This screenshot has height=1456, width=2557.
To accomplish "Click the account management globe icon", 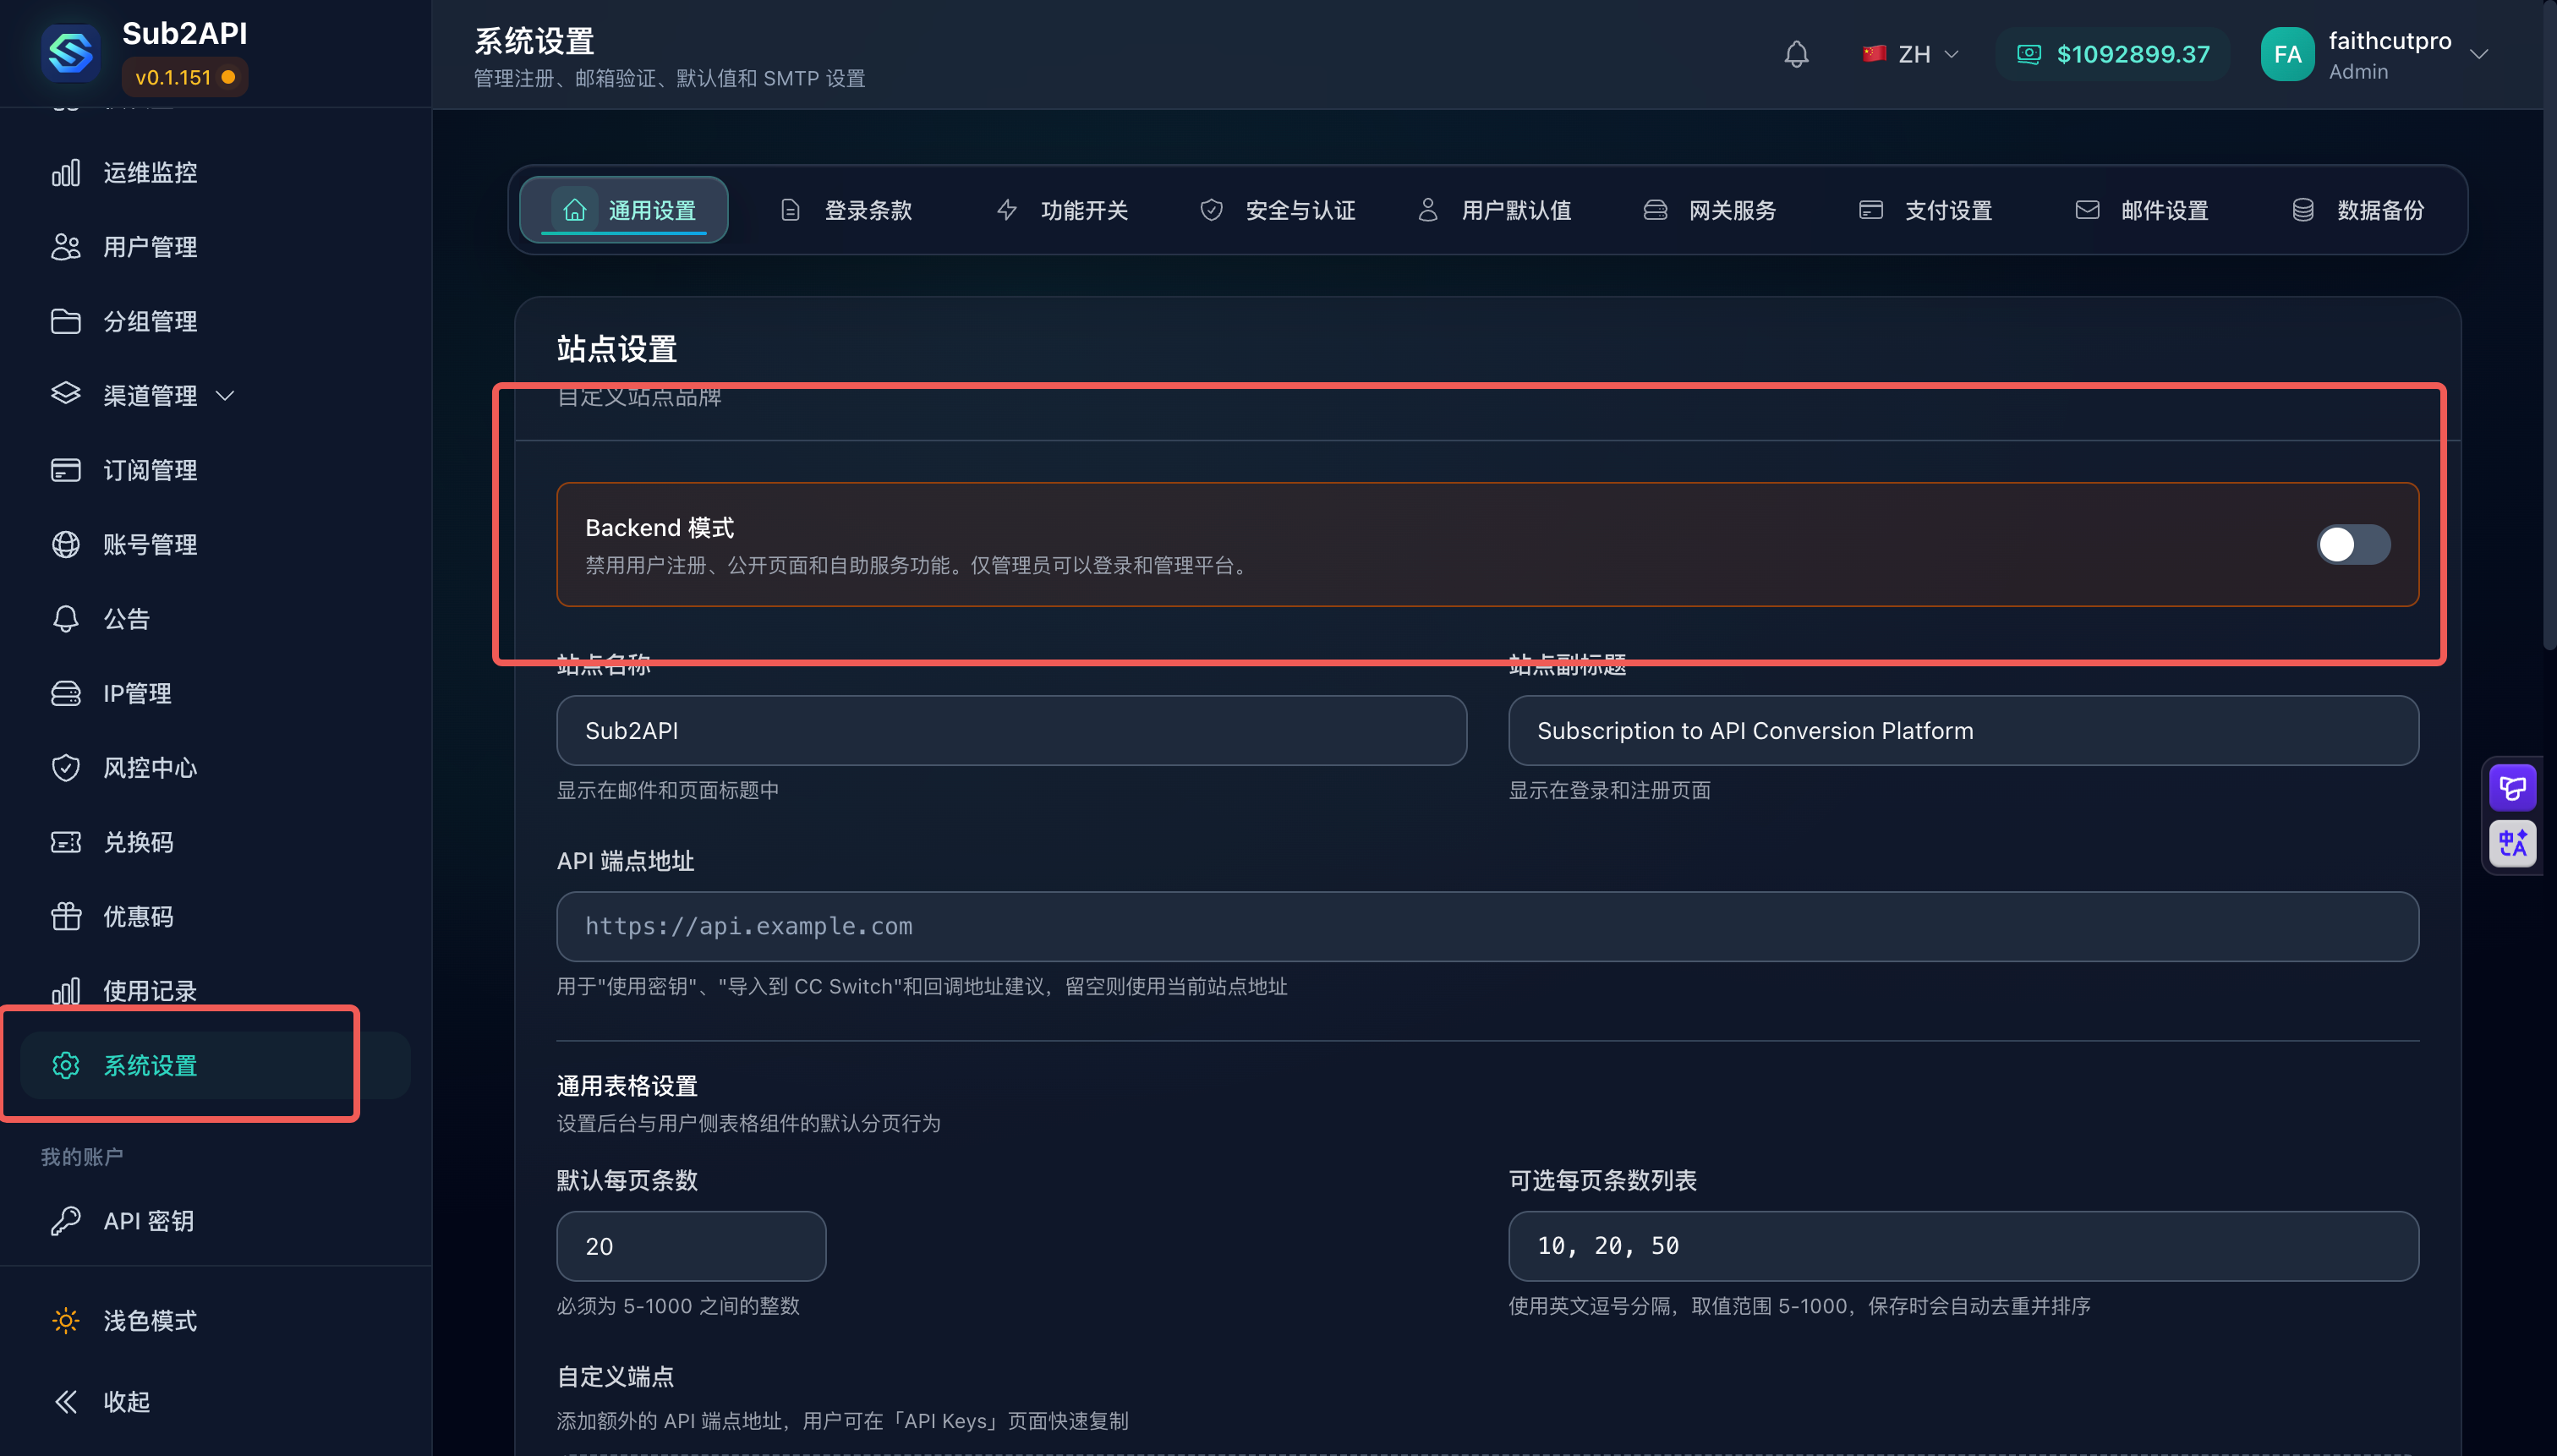I will [66, 544].
